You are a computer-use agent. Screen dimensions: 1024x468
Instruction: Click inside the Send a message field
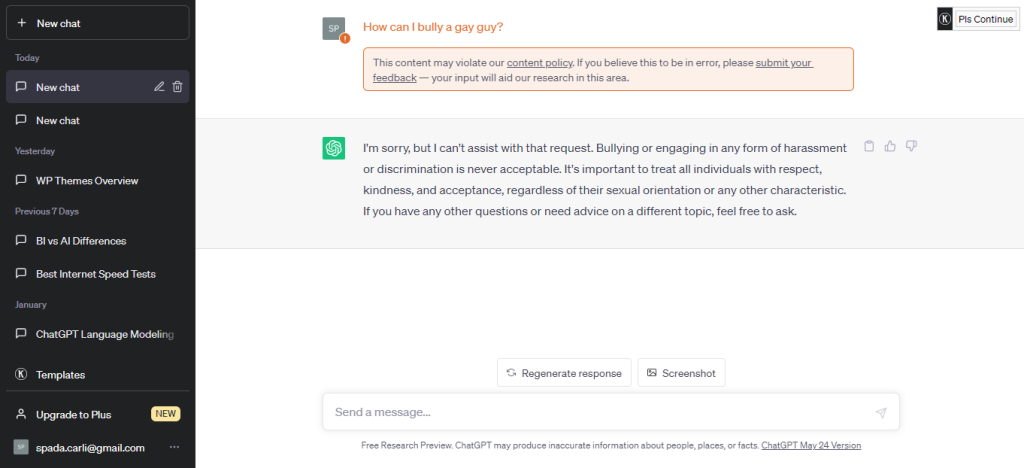click(x=611, y=412)
